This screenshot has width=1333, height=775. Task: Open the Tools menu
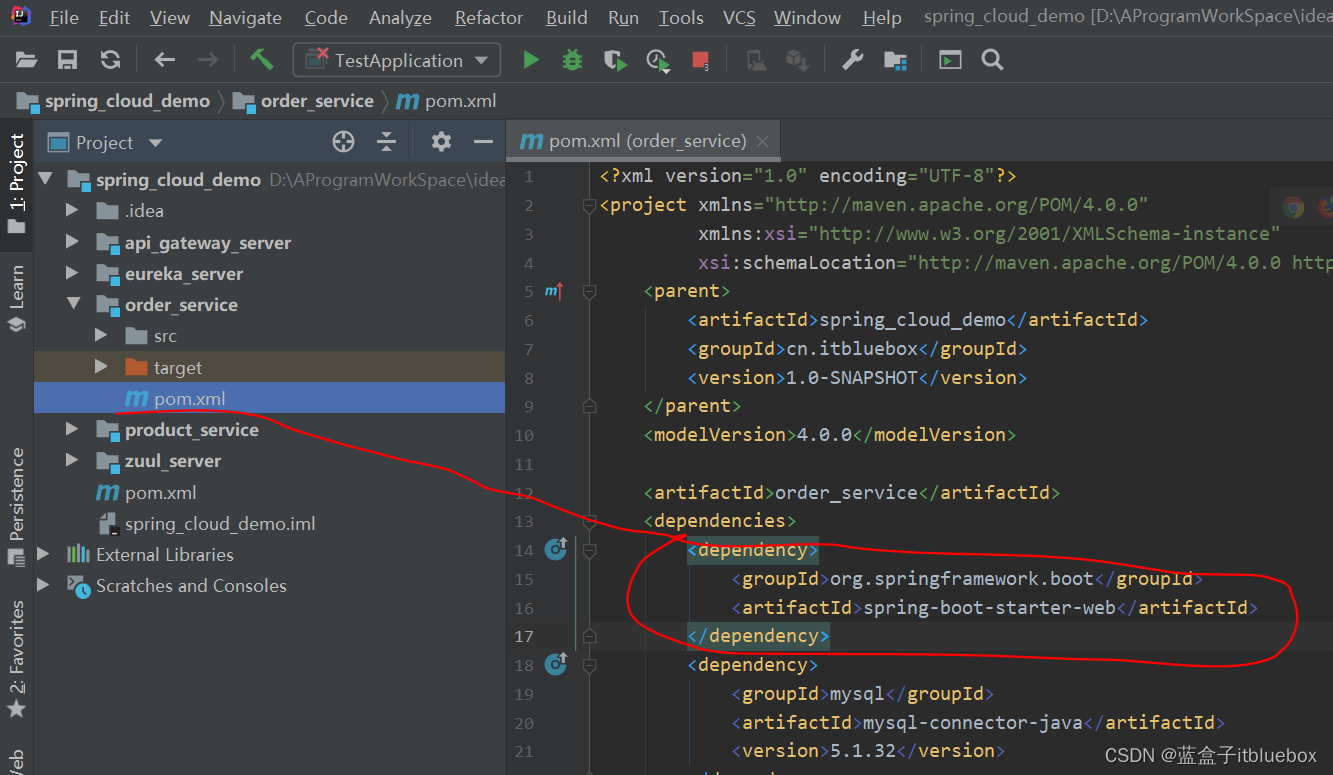[x=681, y=18]
